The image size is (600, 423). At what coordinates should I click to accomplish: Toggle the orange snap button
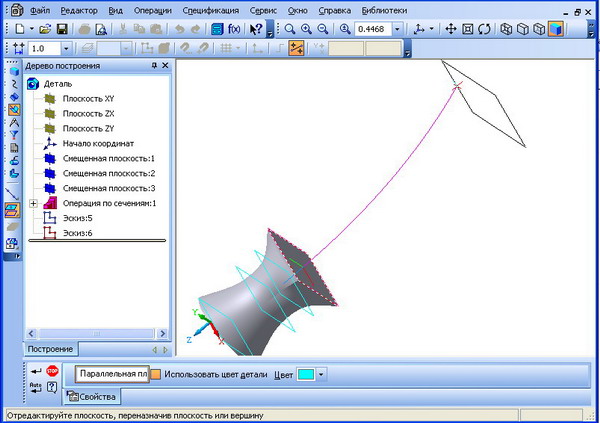(x=296, y=48)
